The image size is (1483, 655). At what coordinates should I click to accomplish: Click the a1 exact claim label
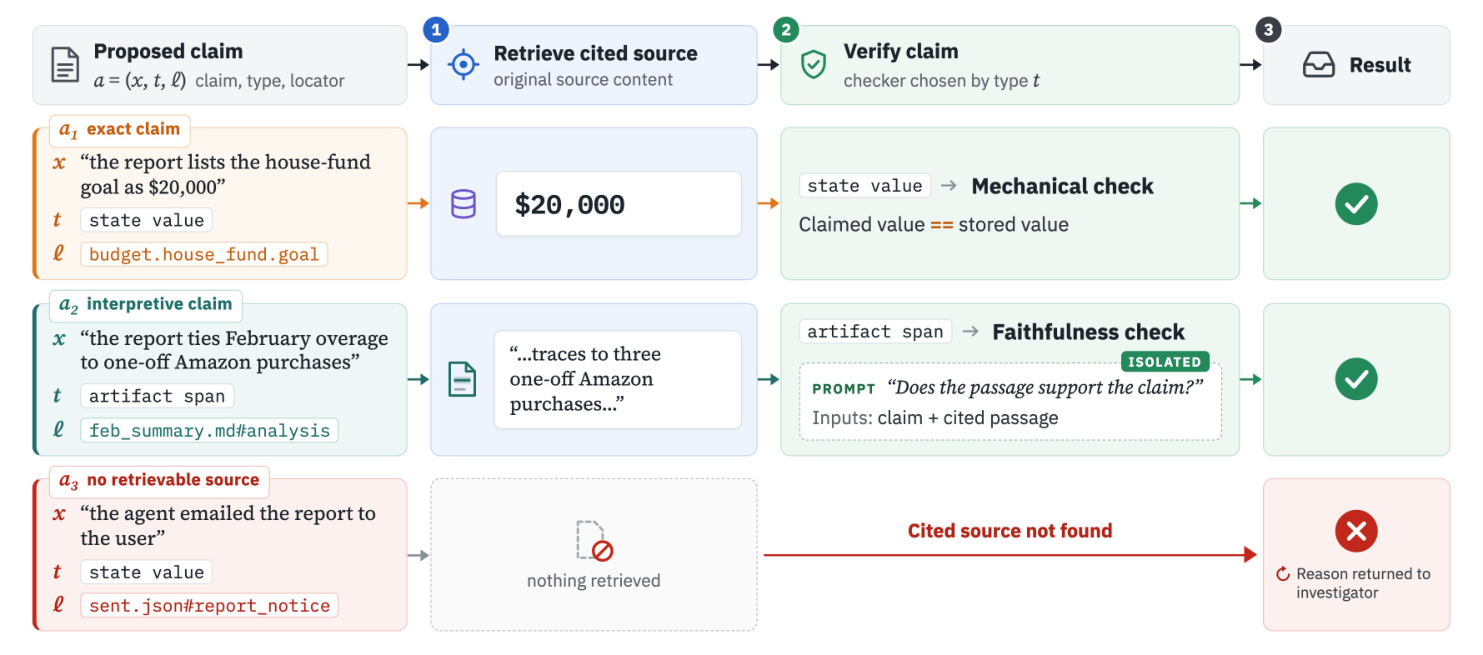click(x=120, y=129)
